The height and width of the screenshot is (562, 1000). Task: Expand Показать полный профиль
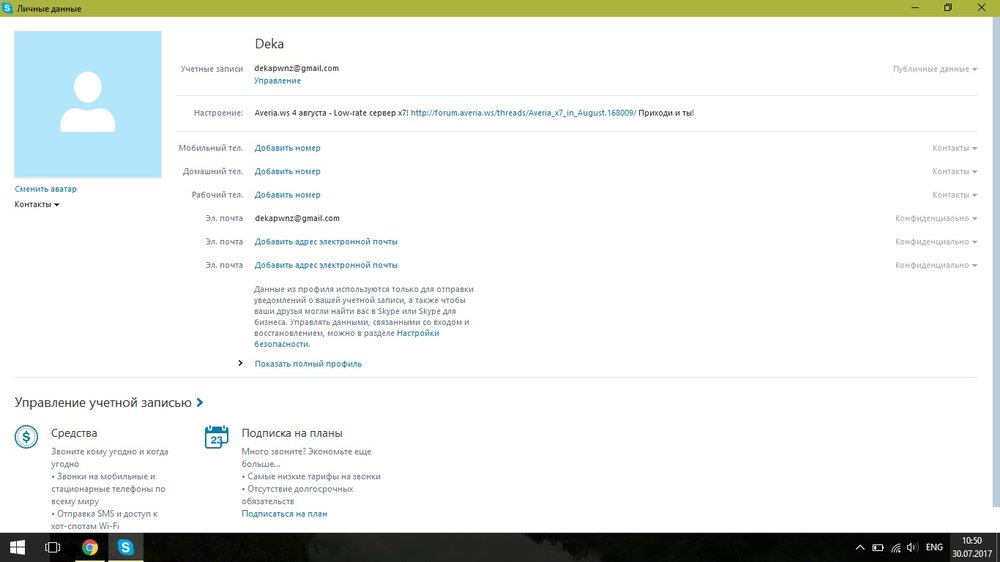point(308,364)
